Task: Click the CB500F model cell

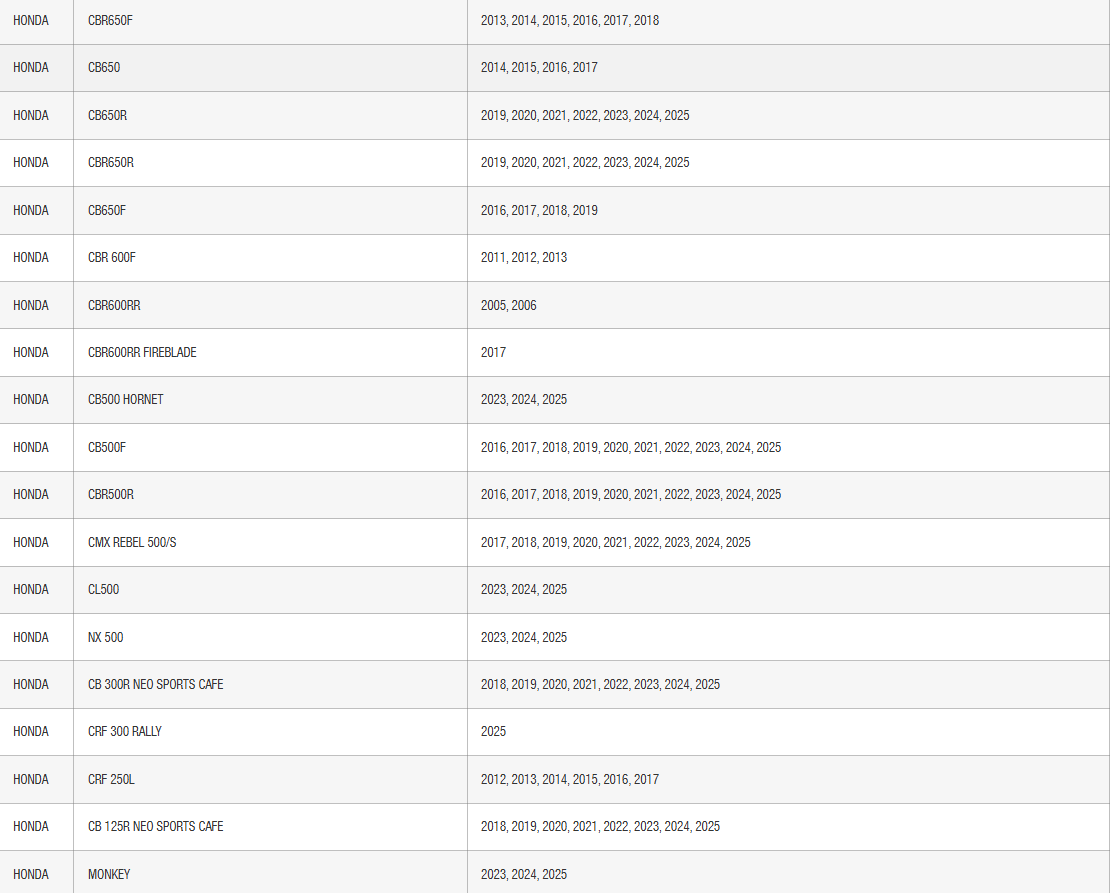Action: [107, 447]
